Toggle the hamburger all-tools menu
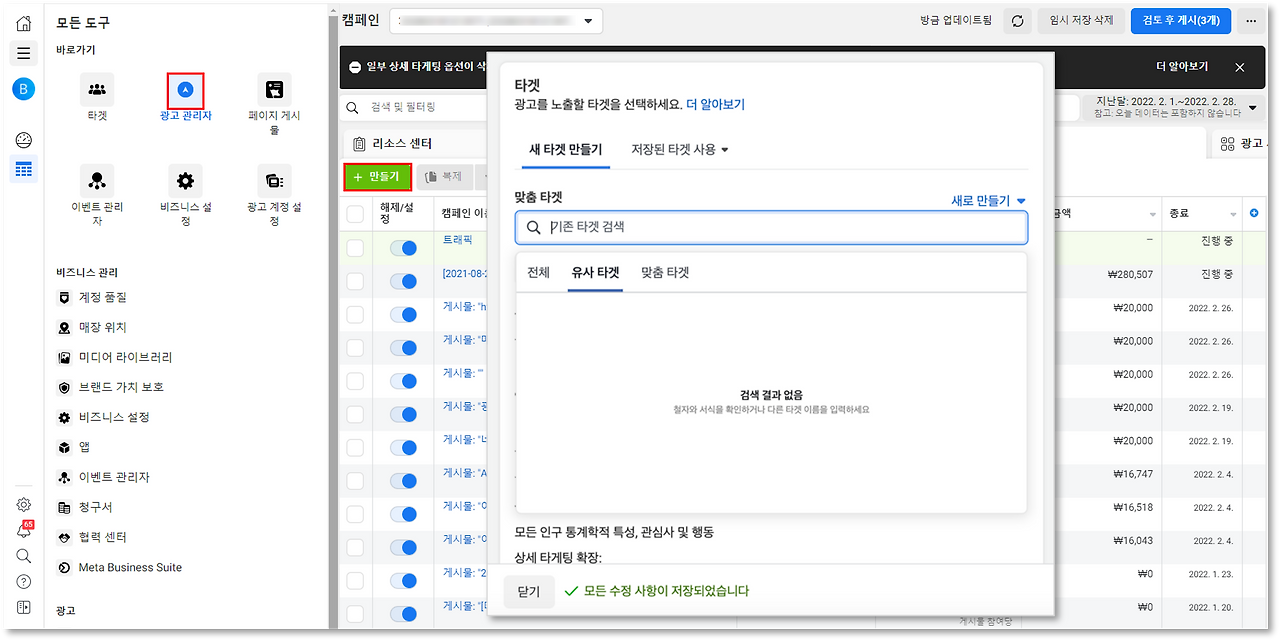1280x641 pixels. pyautogui.click(x=24, y=53)
